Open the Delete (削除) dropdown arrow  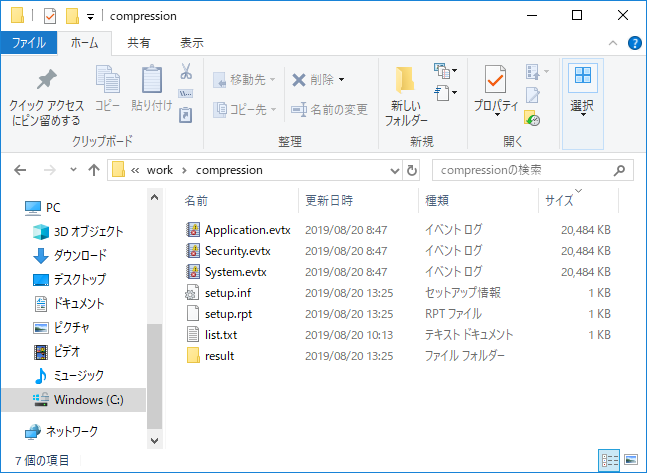pyautogui.click(x=341, y=80)
